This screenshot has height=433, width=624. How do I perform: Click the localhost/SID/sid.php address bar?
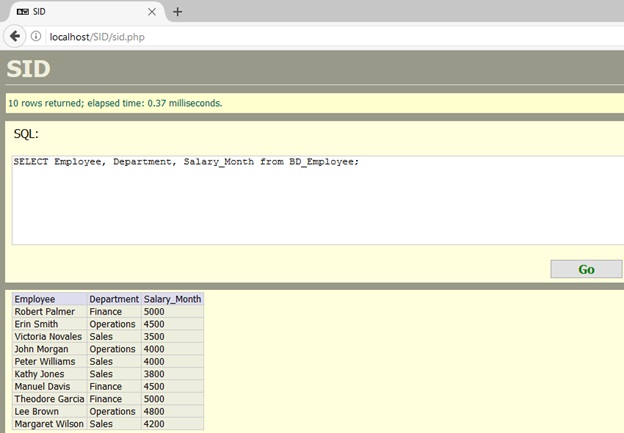tap(334, 37)
